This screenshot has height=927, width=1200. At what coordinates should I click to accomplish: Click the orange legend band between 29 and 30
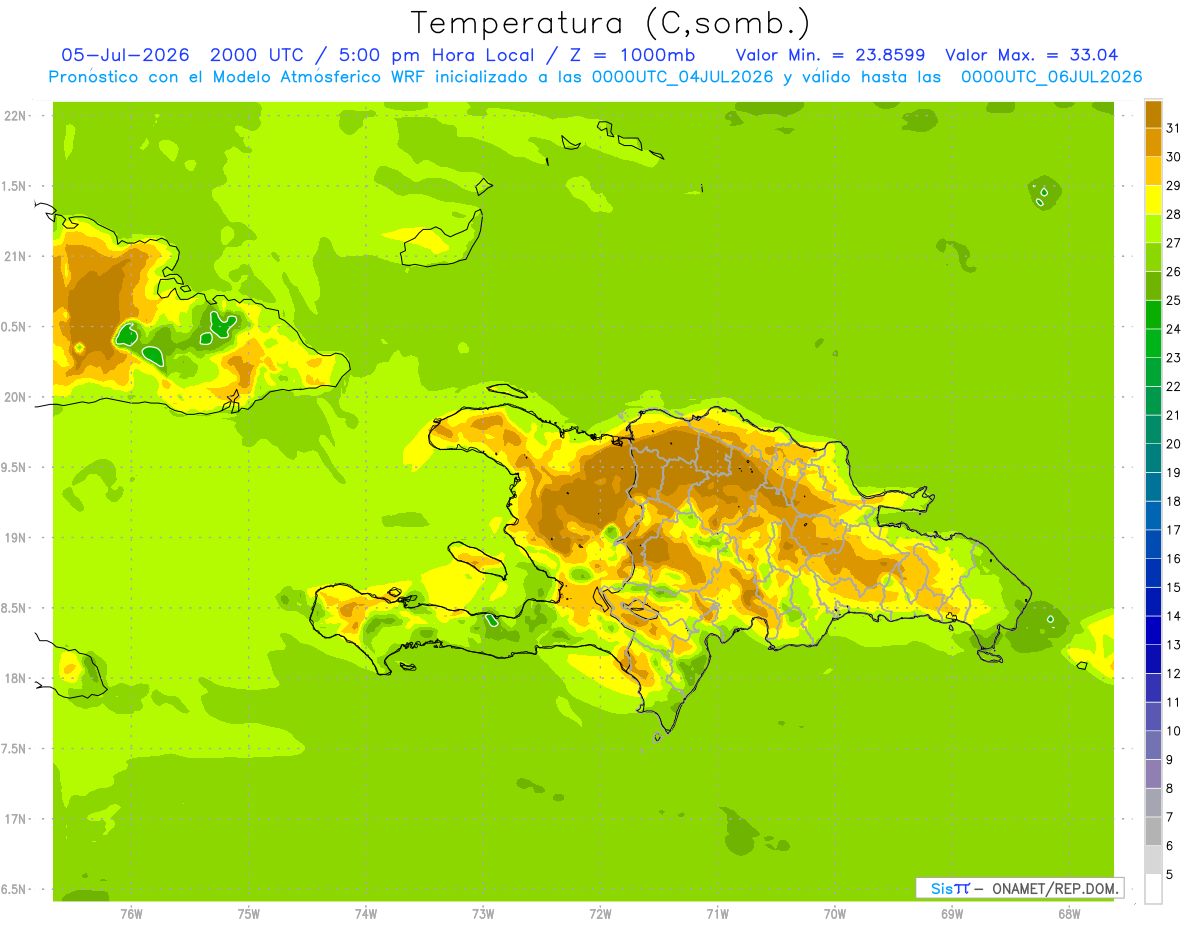pos(1153,171)
